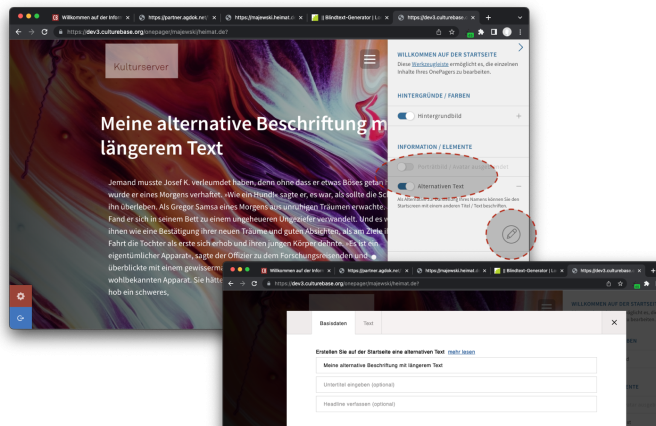Click the Untertitel eingeben input field
The height and width of the screenshot is (426, 656).
click(x=455, y=384)
